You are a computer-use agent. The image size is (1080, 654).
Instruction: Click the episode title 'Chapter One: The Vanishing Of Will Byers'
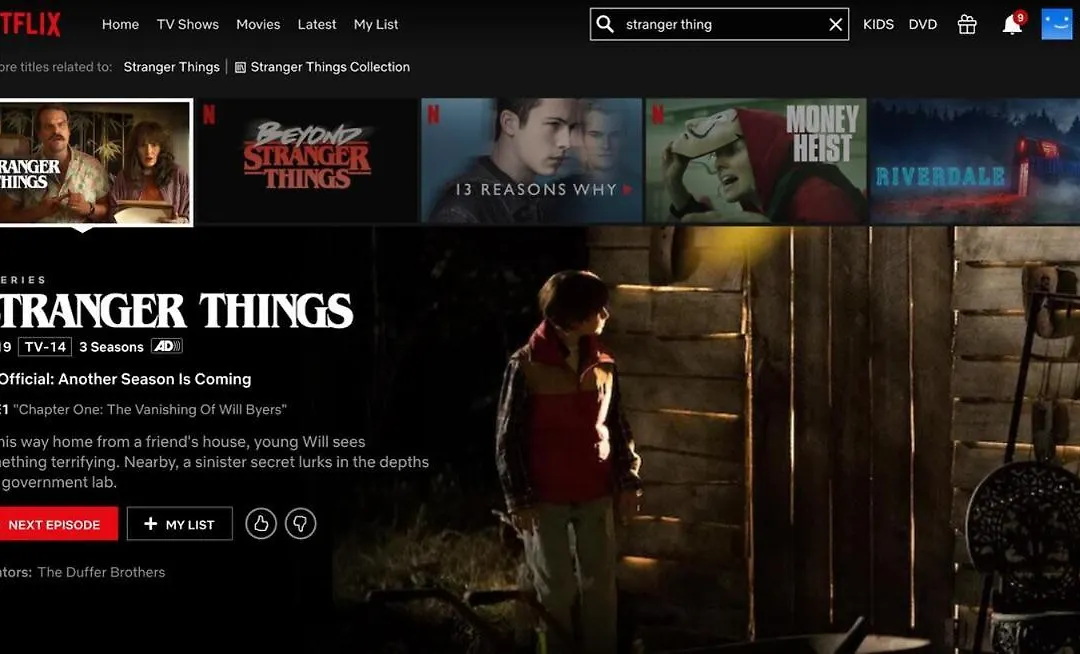(149, 410)
